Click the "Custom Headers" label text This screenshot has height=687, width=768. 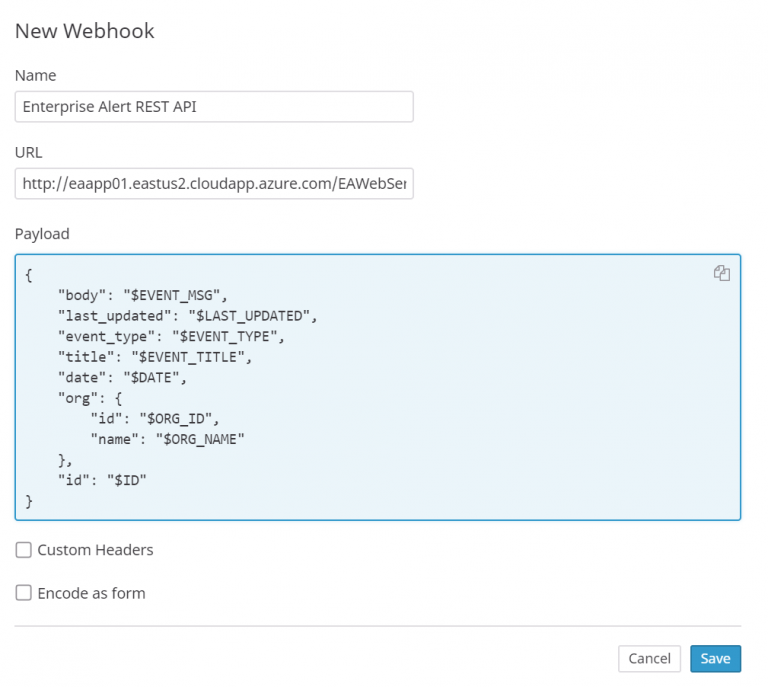(95, 550)
